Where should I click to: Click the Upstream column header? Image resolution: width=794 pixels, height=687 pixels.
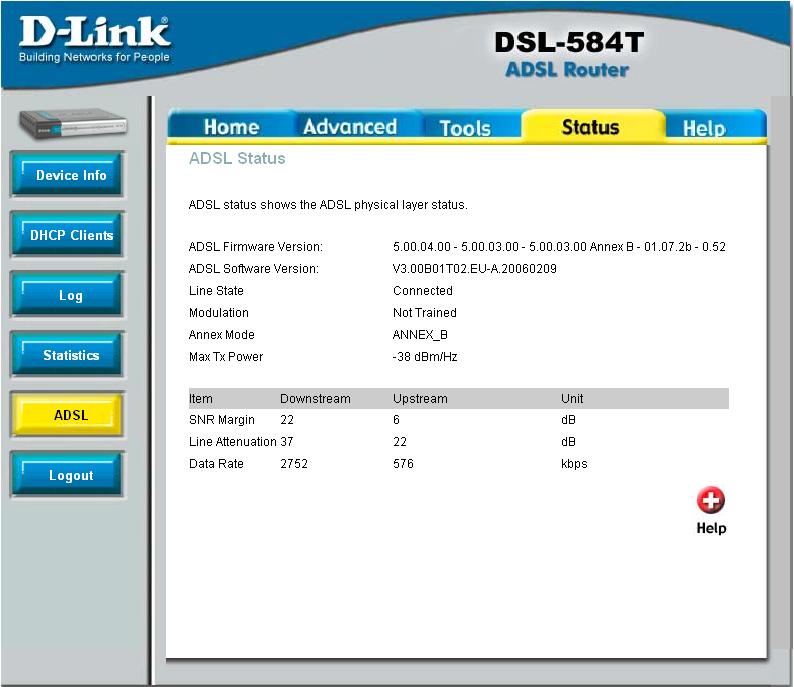click(420, 398)
